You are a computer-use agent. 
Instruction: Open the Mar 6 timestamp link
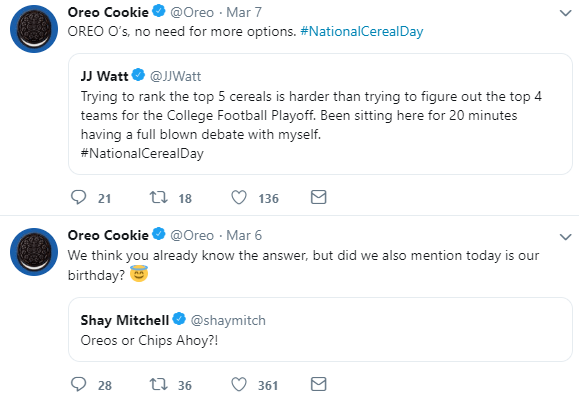coord(244,235)
